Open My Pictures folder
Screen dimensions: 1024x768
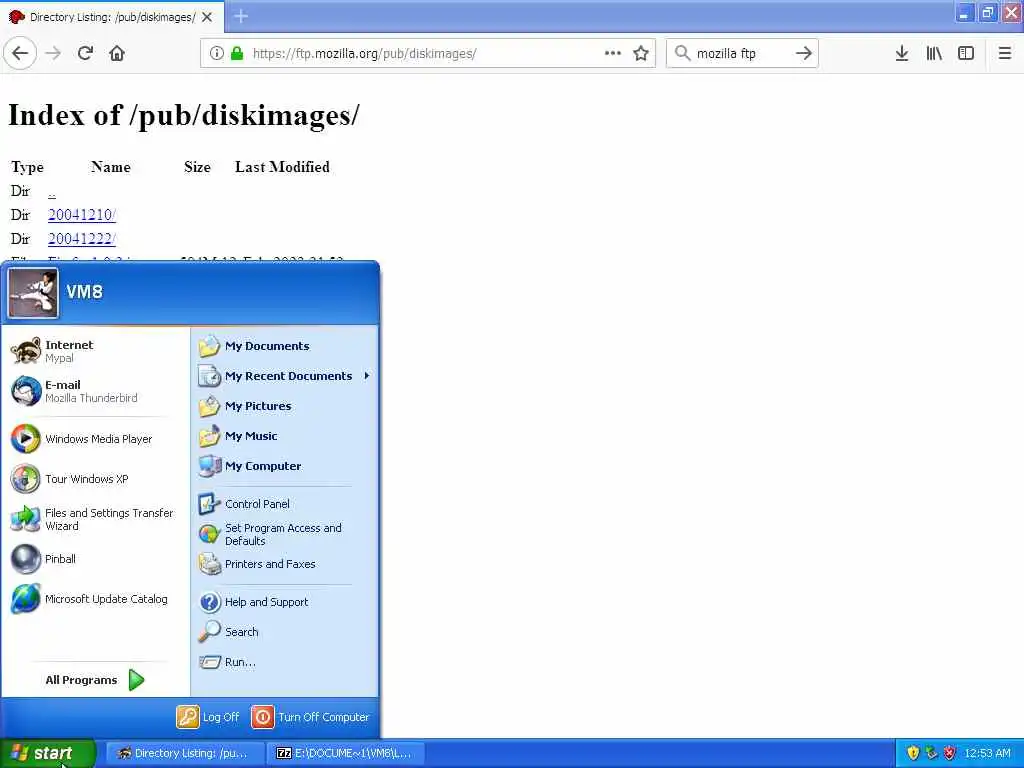pyautogui.click(x=285, y=406)
